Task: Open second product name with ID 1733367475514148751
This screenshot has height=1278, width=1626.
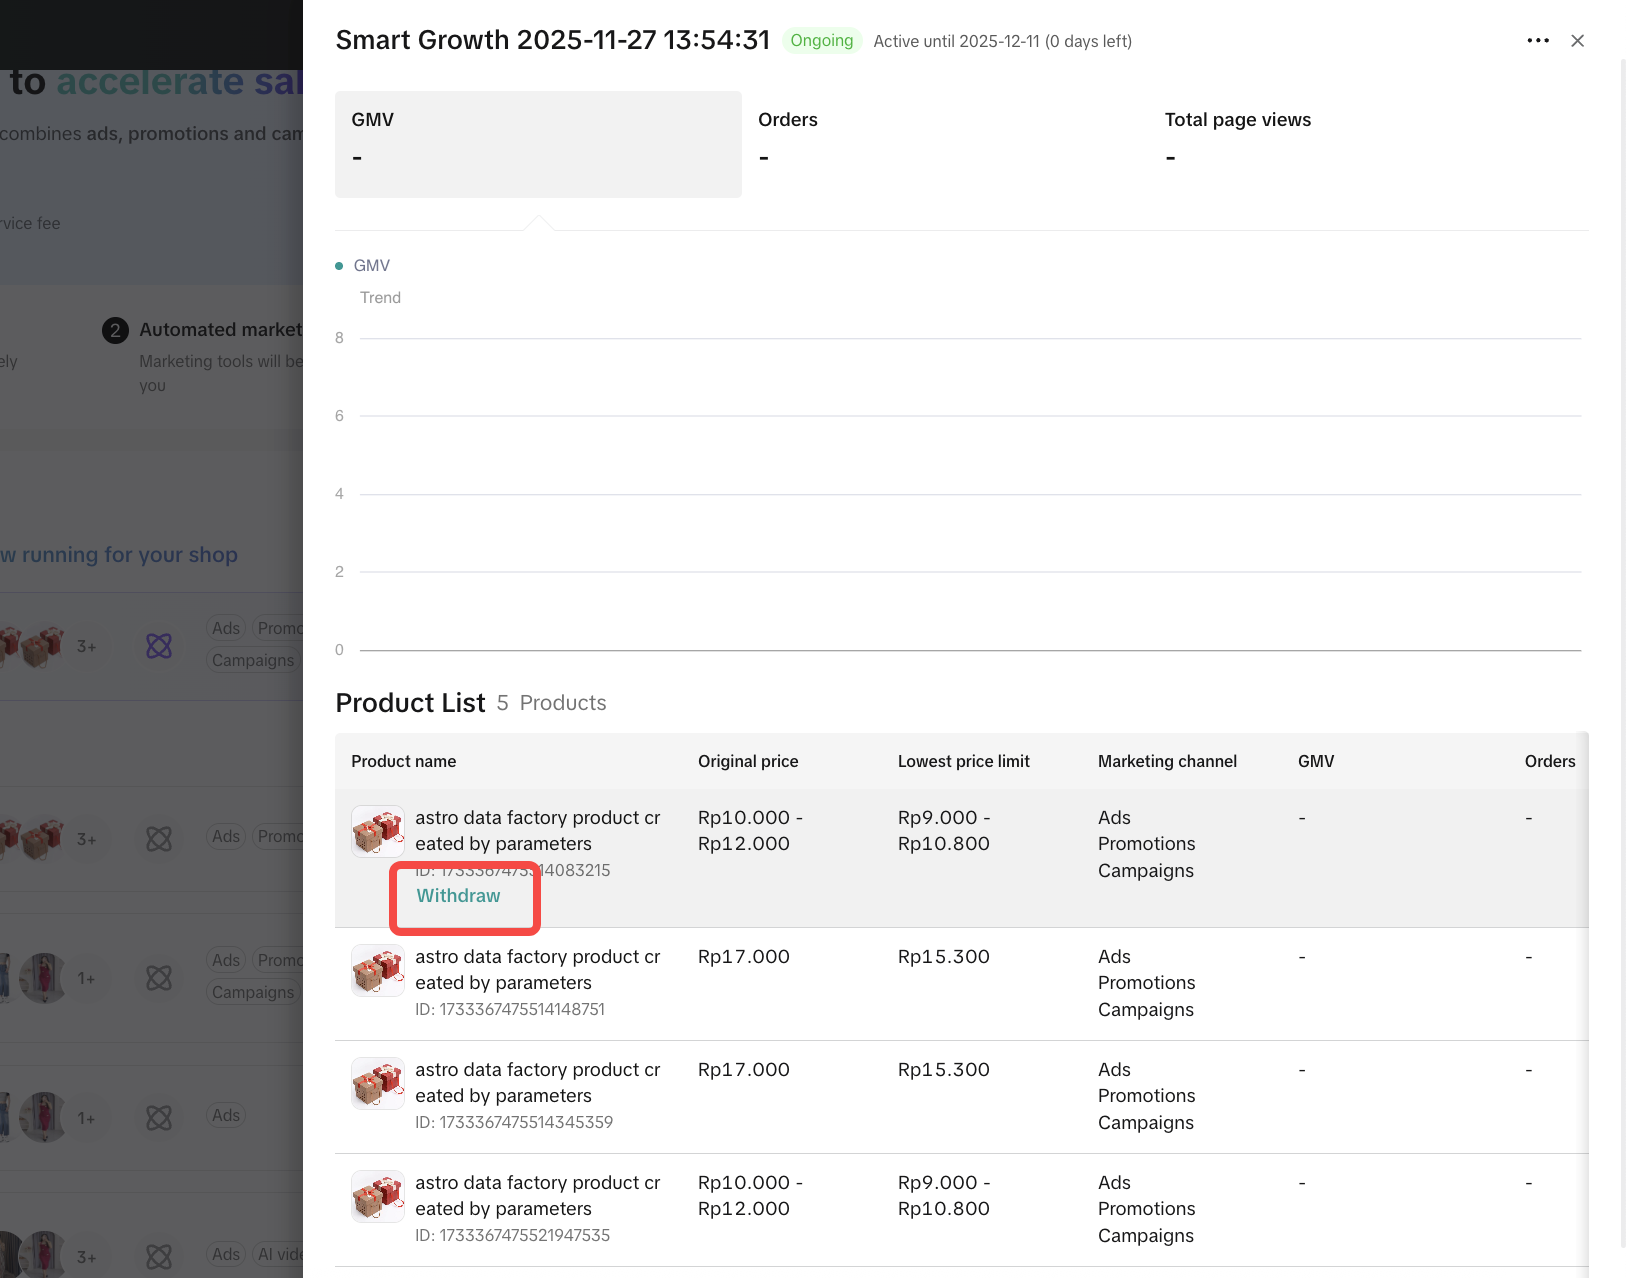Action: coord(537,970)
